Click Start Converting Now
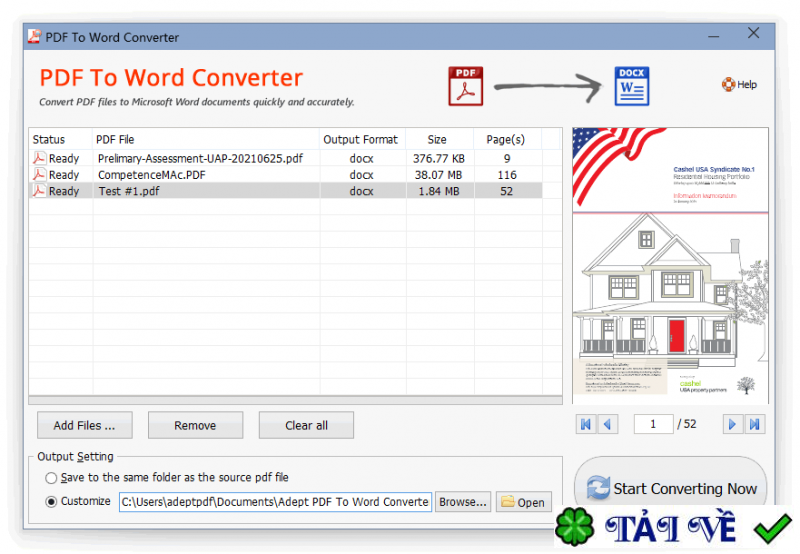This screenshot has height=554, width=800. 671,488
